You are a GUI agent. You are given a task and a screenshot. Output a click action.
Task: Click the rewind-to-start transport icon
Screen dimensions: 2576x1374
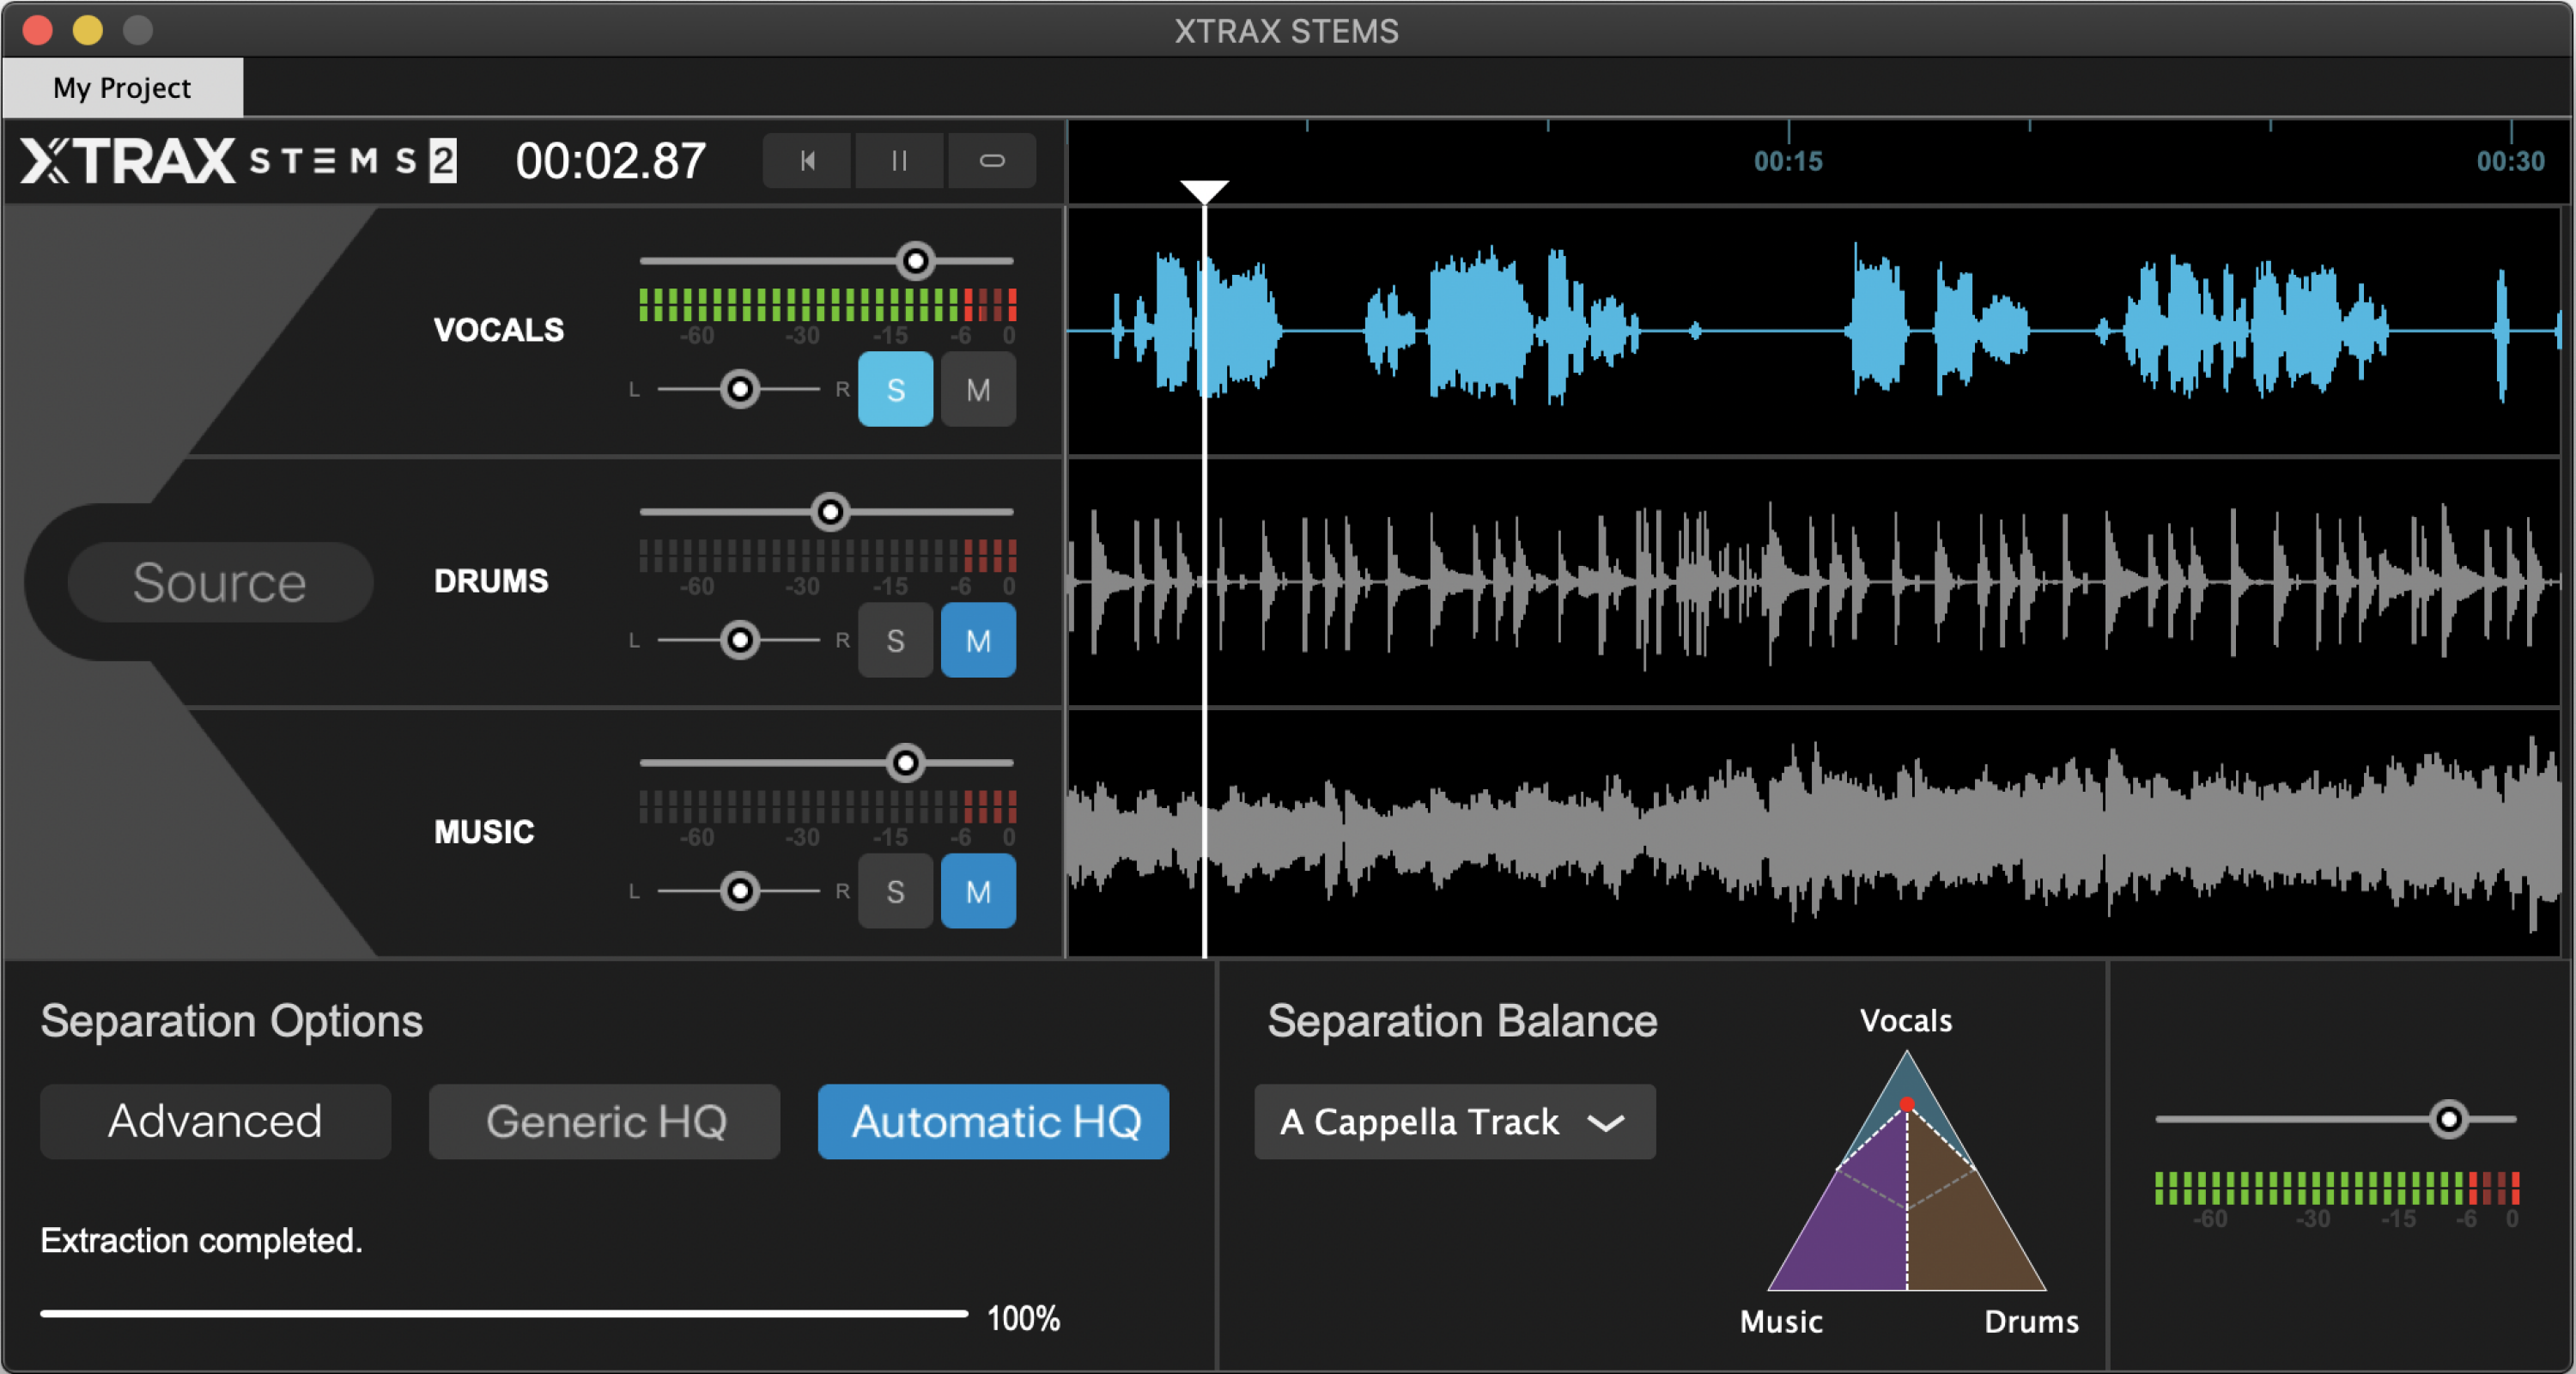click(x=807, y=161)
